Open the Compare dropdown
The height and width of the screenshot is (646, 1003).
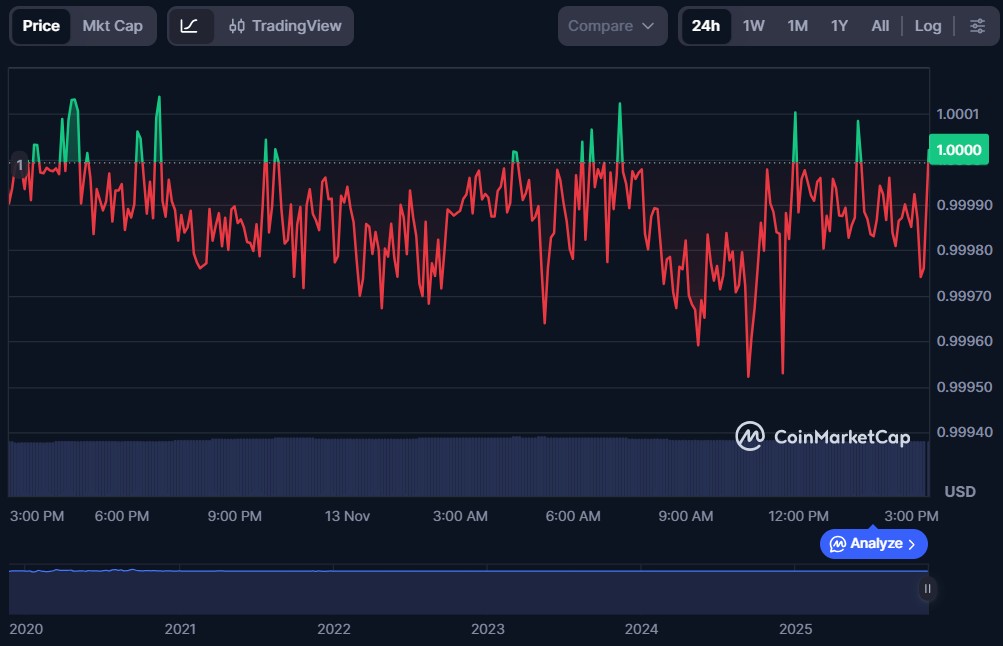coord(612,26)
